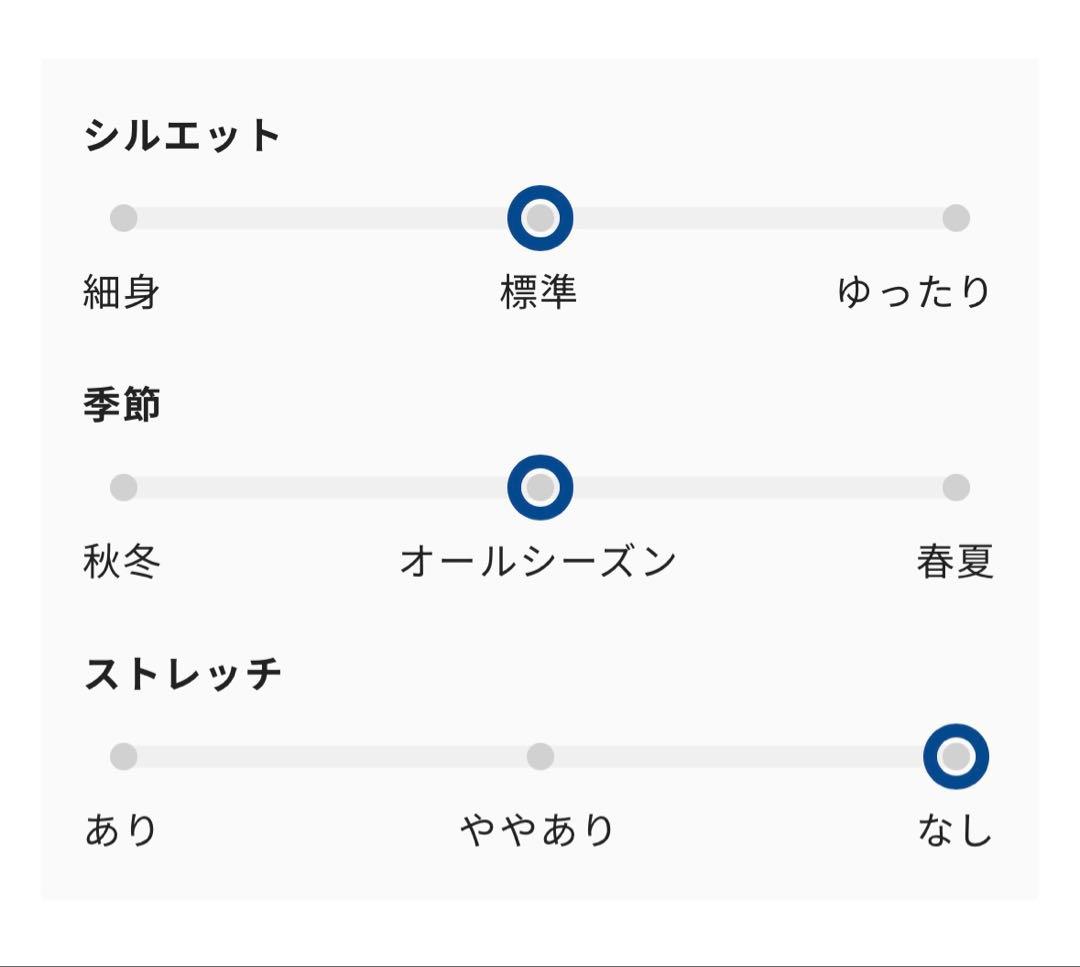
Task: Set ストレッチ to the ややあり dot
Action: pos(540,757)
